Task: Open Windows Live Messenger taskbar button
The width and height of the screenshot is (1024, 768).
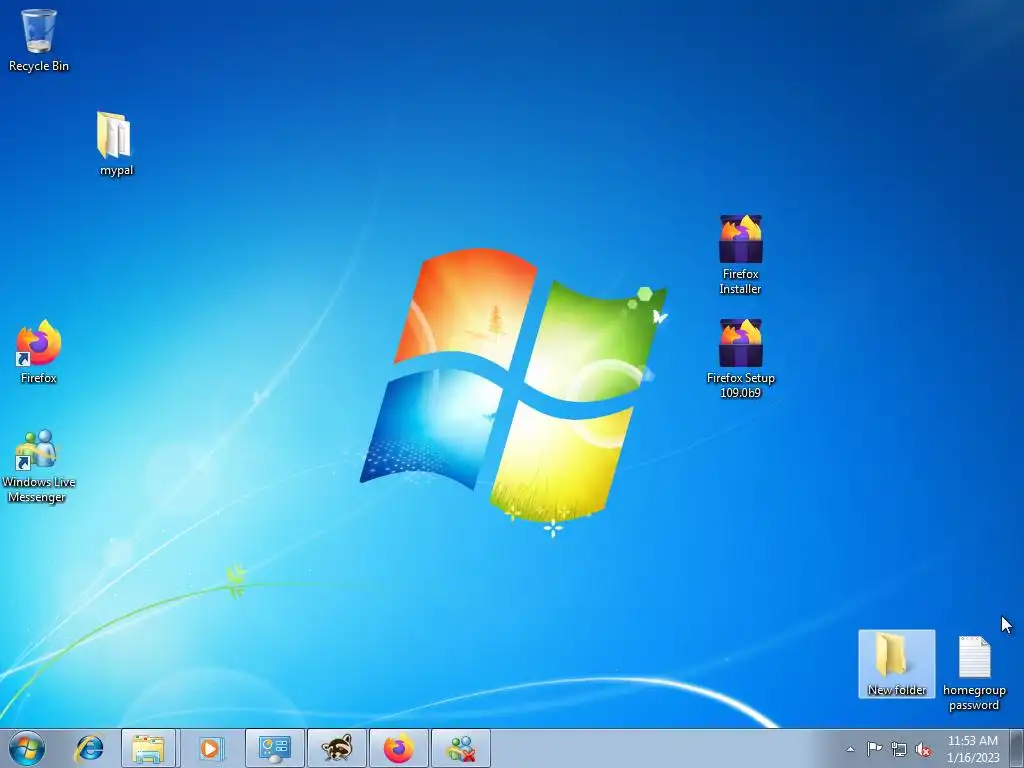Action: (461, 748)
